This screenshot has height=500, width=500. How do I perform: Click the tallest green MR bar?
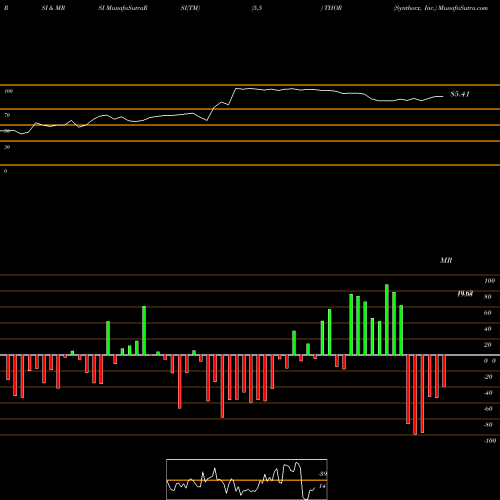tap(387, 320)
